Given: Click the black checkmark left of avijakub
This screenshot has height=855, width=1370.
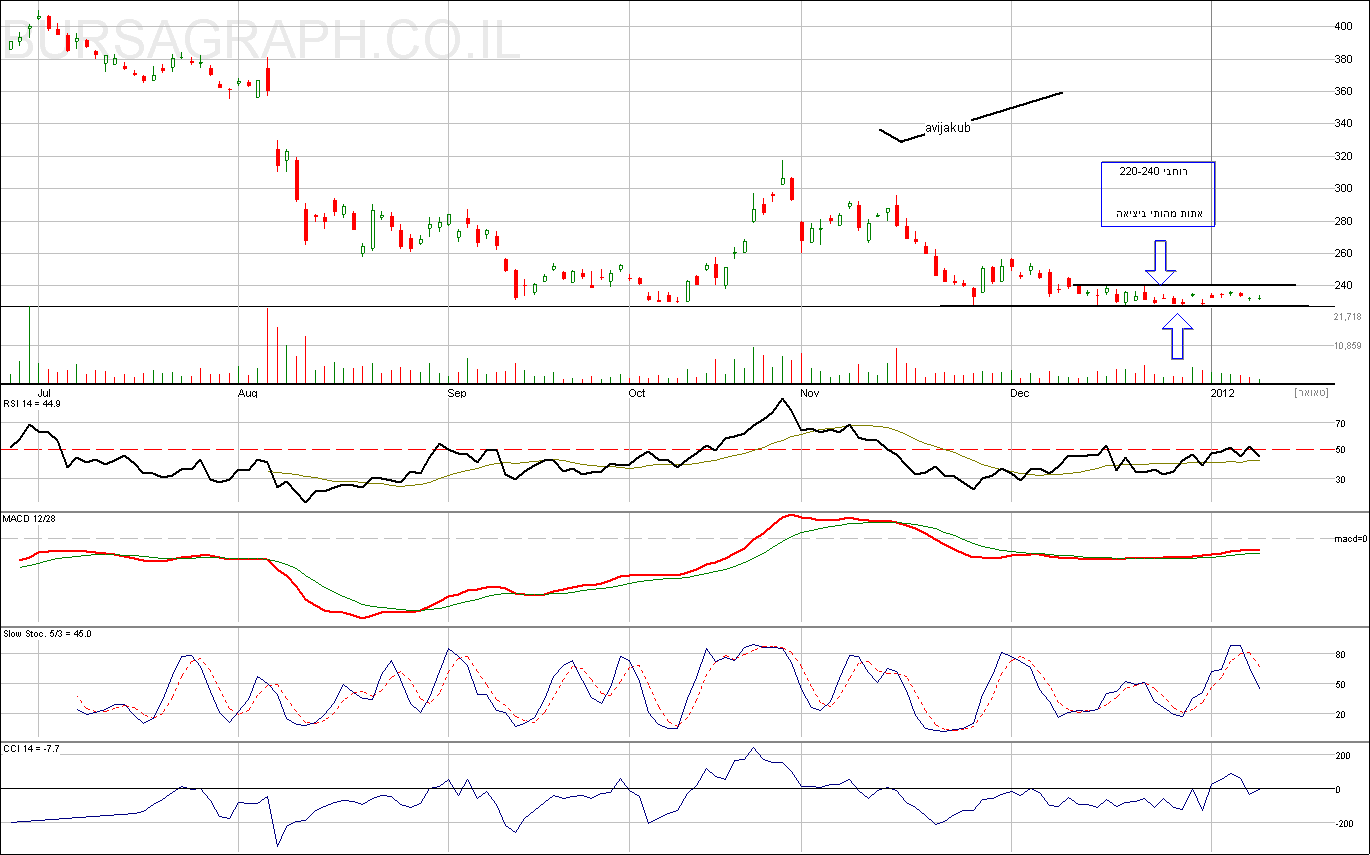Looking at the screenshot, I should (x=899, y=135).
